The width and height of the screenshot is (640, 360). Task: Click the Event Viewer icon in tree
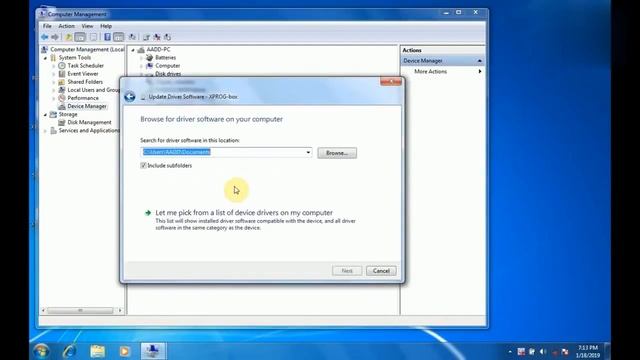click(x=62, y=74)
